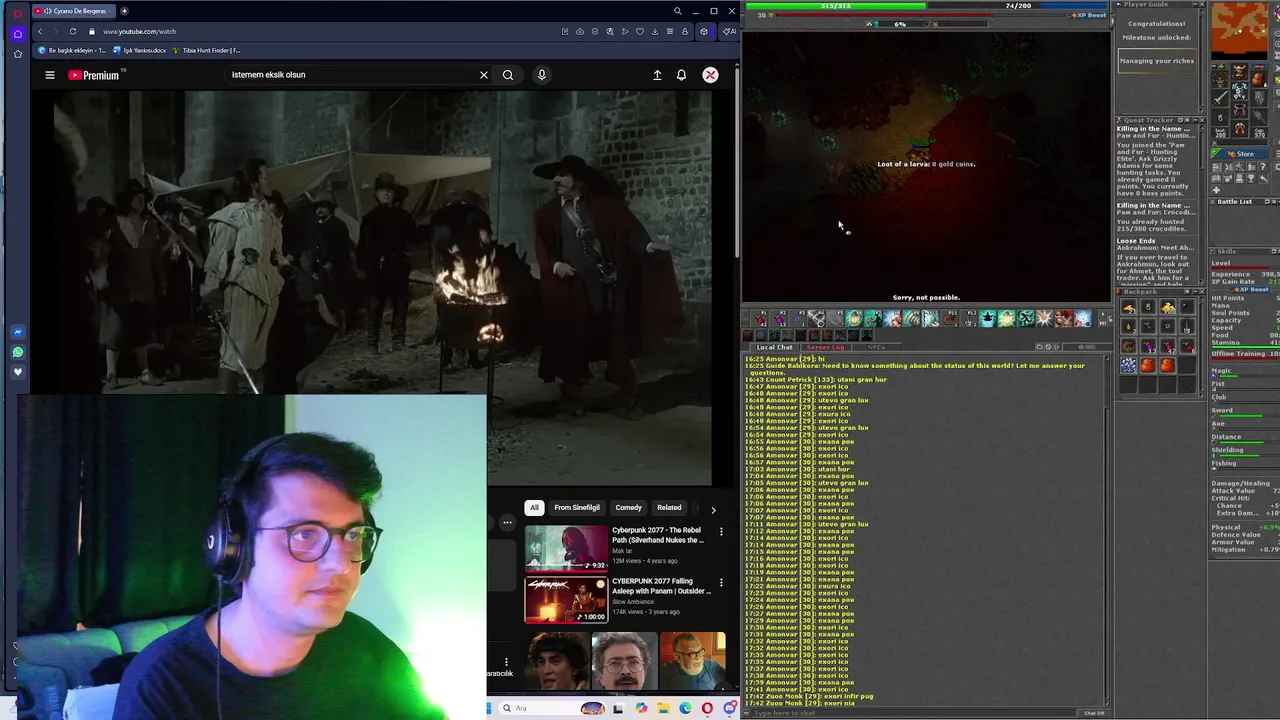The width and height of the screenshot is (1280, 720).
Task: Open options menu for Falling Asleep with Panam video
Action: pyautogui.click(x=721, y=583)
